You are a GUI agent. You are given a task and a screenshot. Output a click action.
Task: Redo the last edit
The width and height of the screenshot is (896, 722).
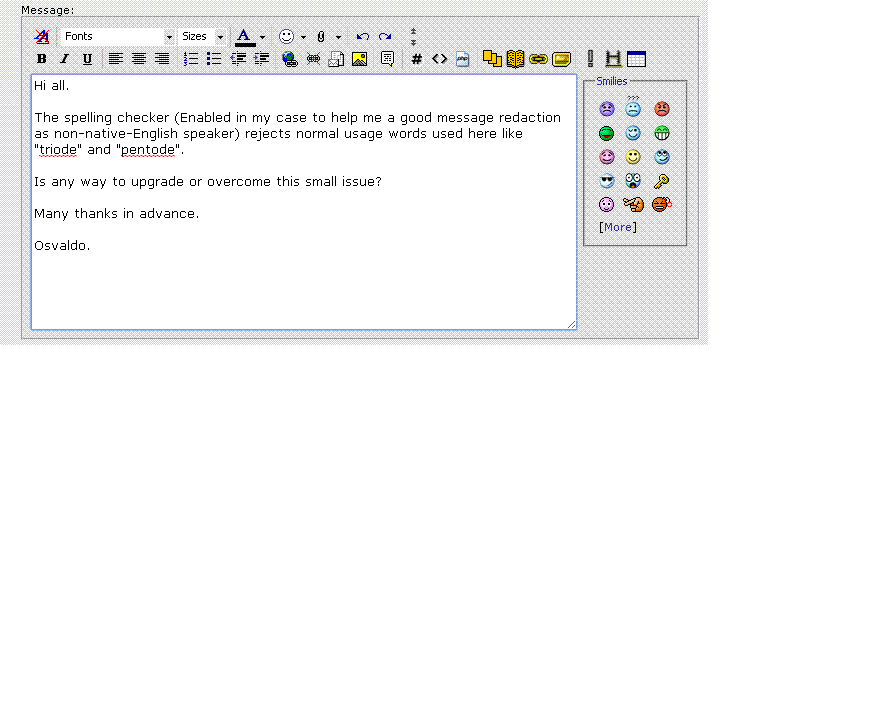(385, 37)
